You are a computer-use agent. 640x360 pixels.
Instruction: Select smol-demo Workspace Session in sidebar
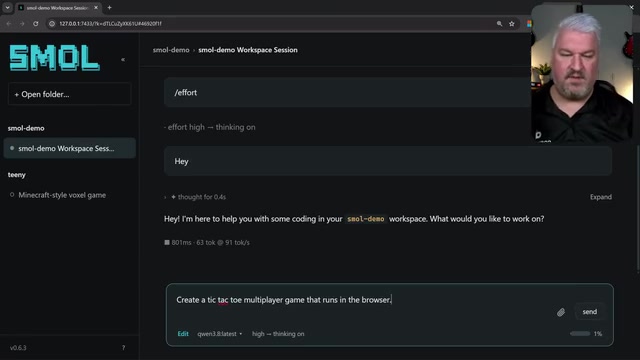(x=69, y=148)
